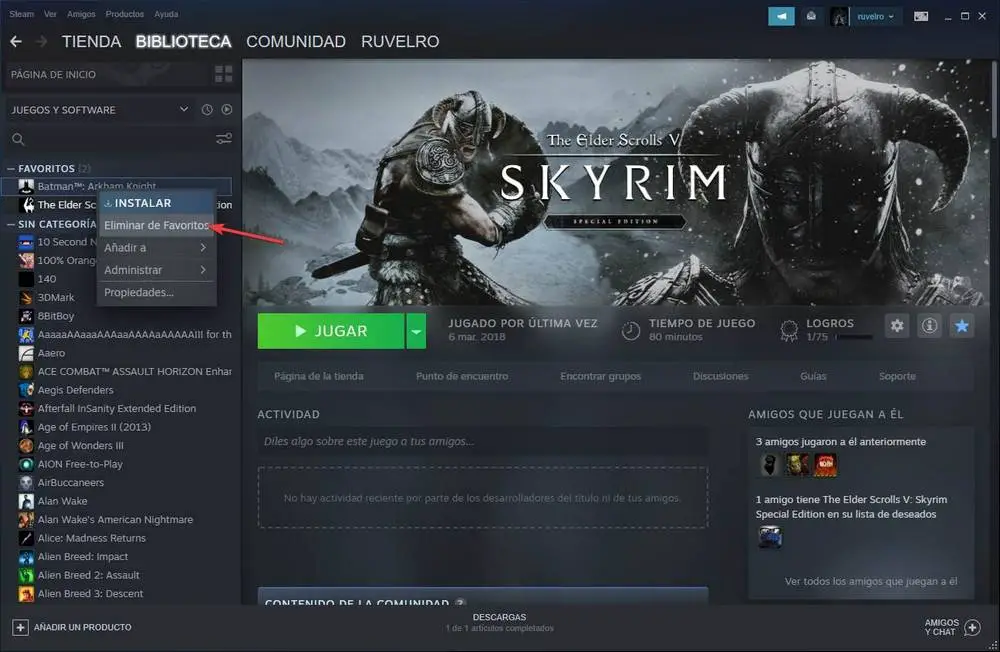Click the achievements progress bar under Logros

(854, 337)
